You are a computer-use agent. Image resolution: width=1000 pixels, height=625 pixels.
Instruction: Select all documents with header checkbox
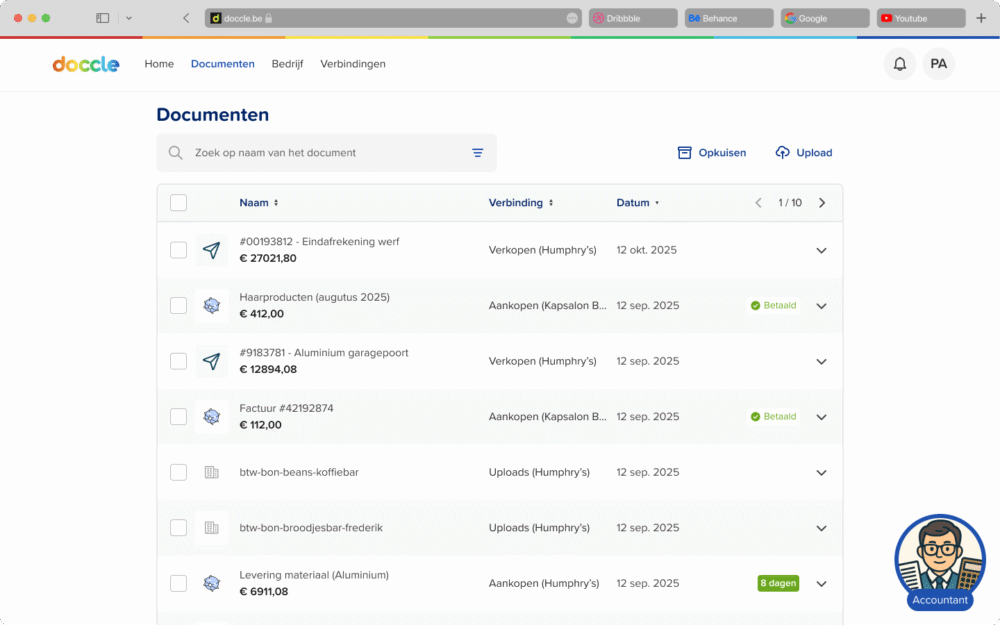click(x=178, y=203)
